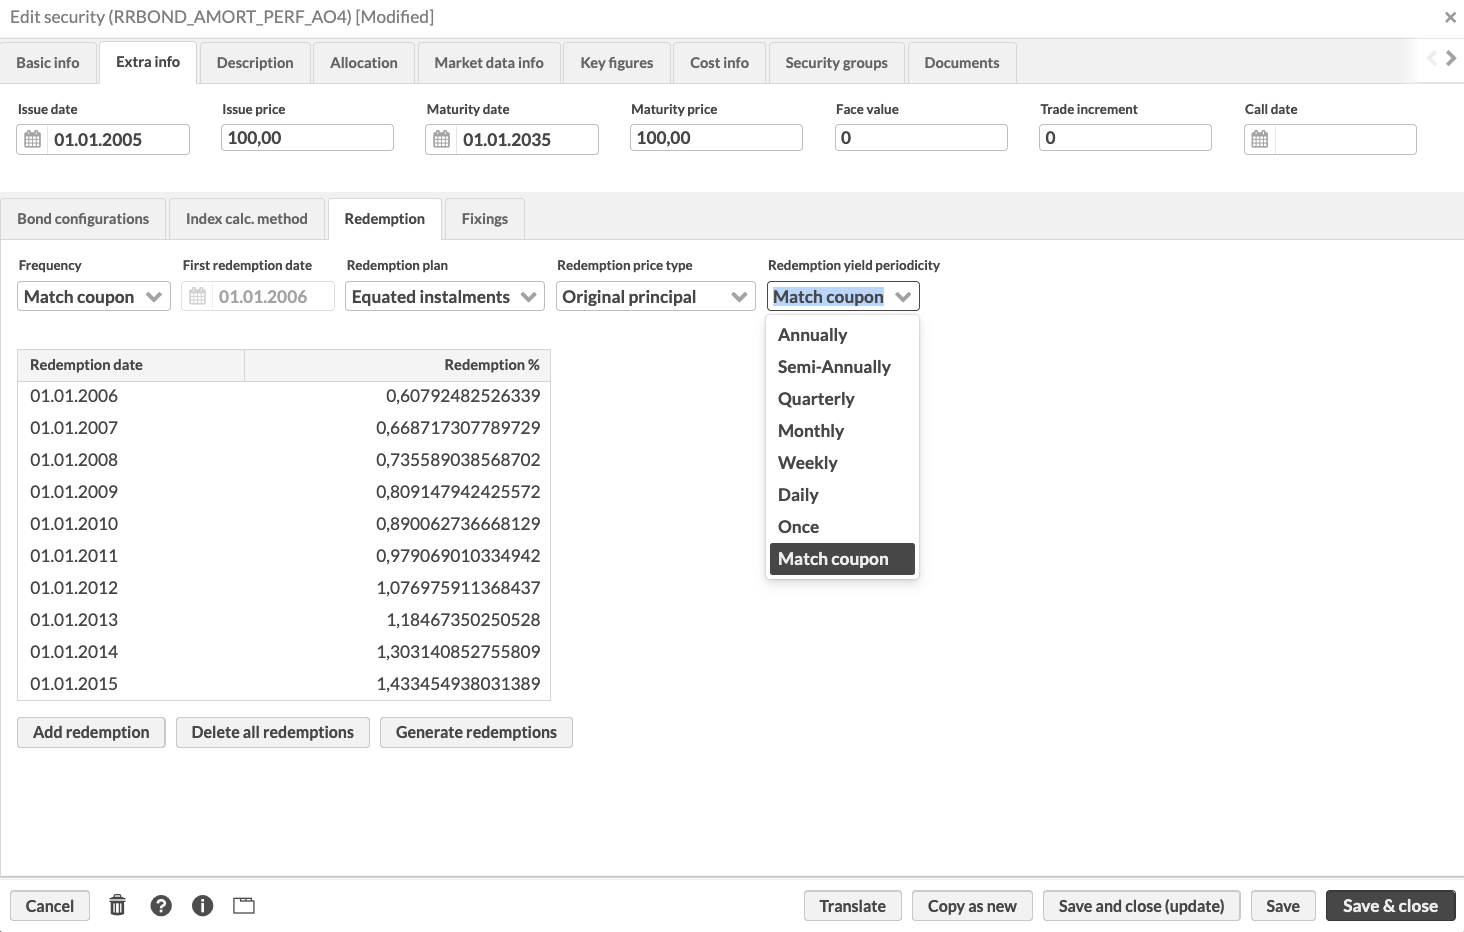Click the Add redemption button
Screen dimensions: 1464x932
coord(91,732)
